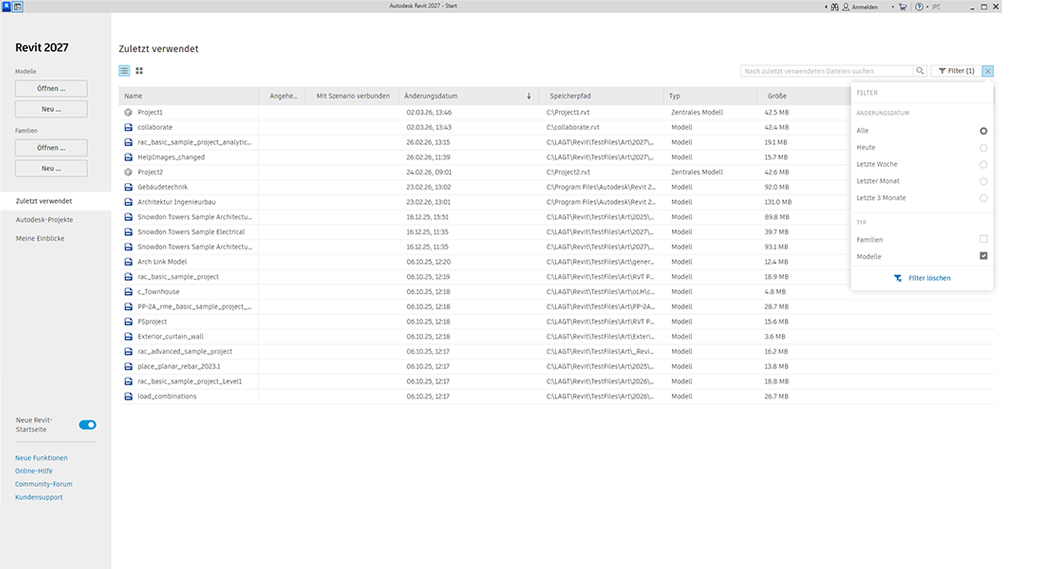
Task: Click the file icon for c_Townhouse
Action: 128,292
